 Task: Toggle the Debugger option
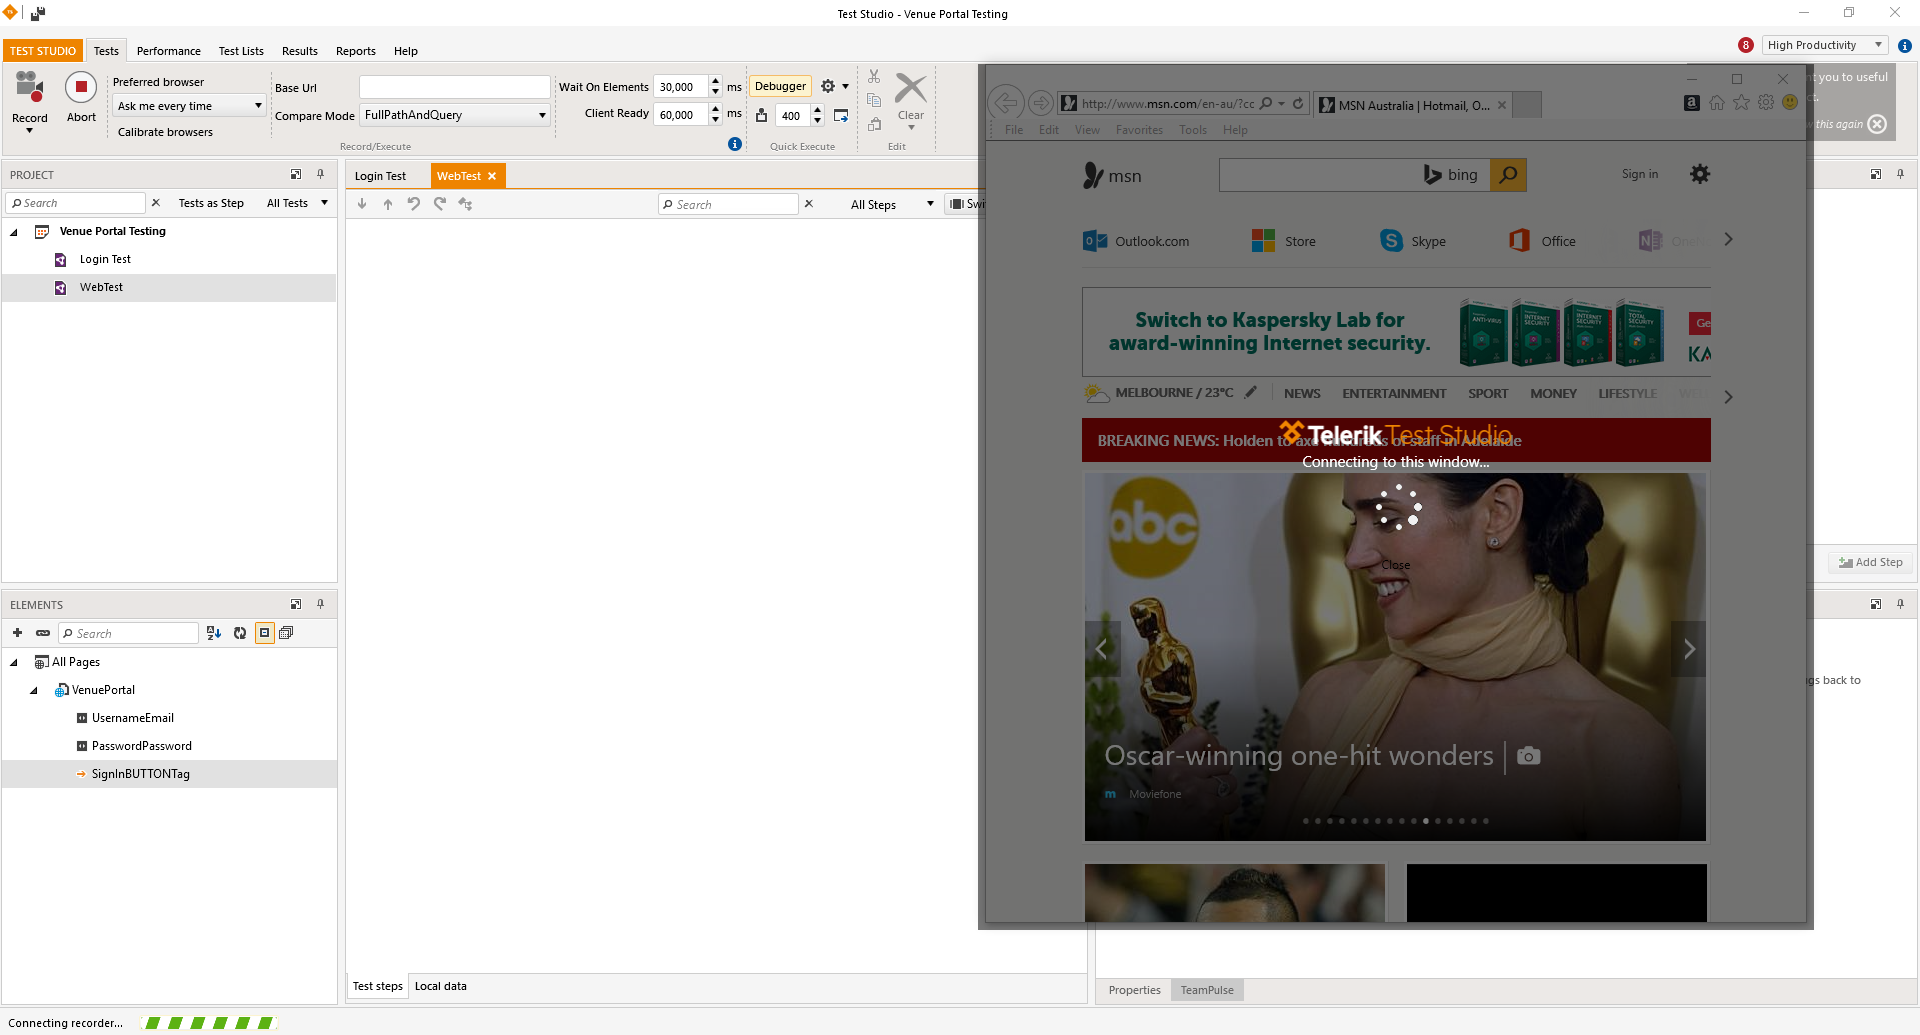(780, 87)
